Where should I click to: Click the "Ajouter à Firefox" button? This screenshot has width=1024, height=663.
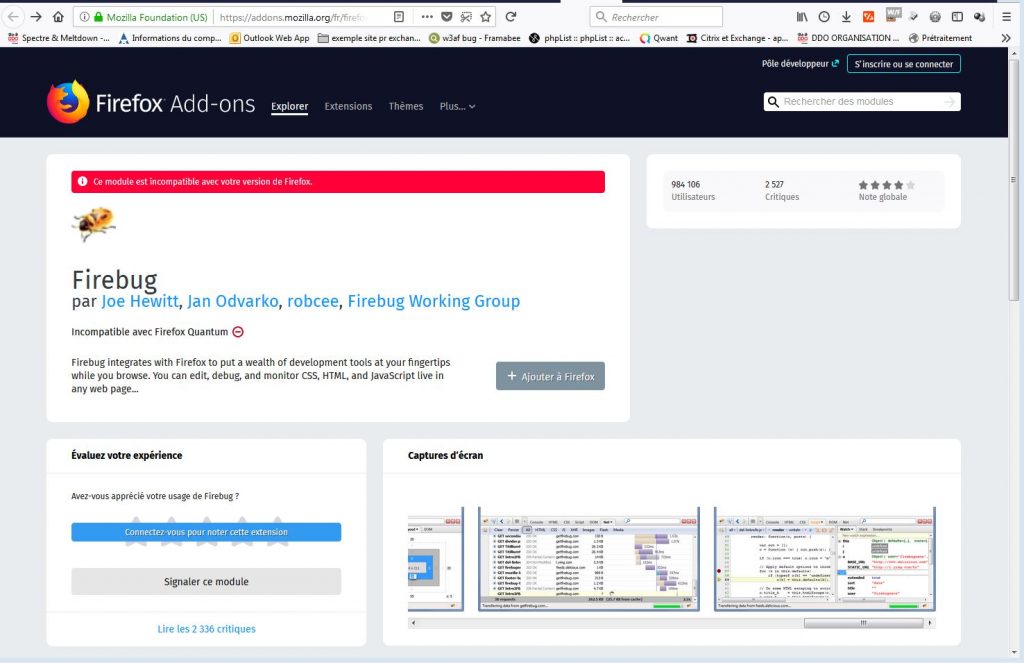(550, 376)
